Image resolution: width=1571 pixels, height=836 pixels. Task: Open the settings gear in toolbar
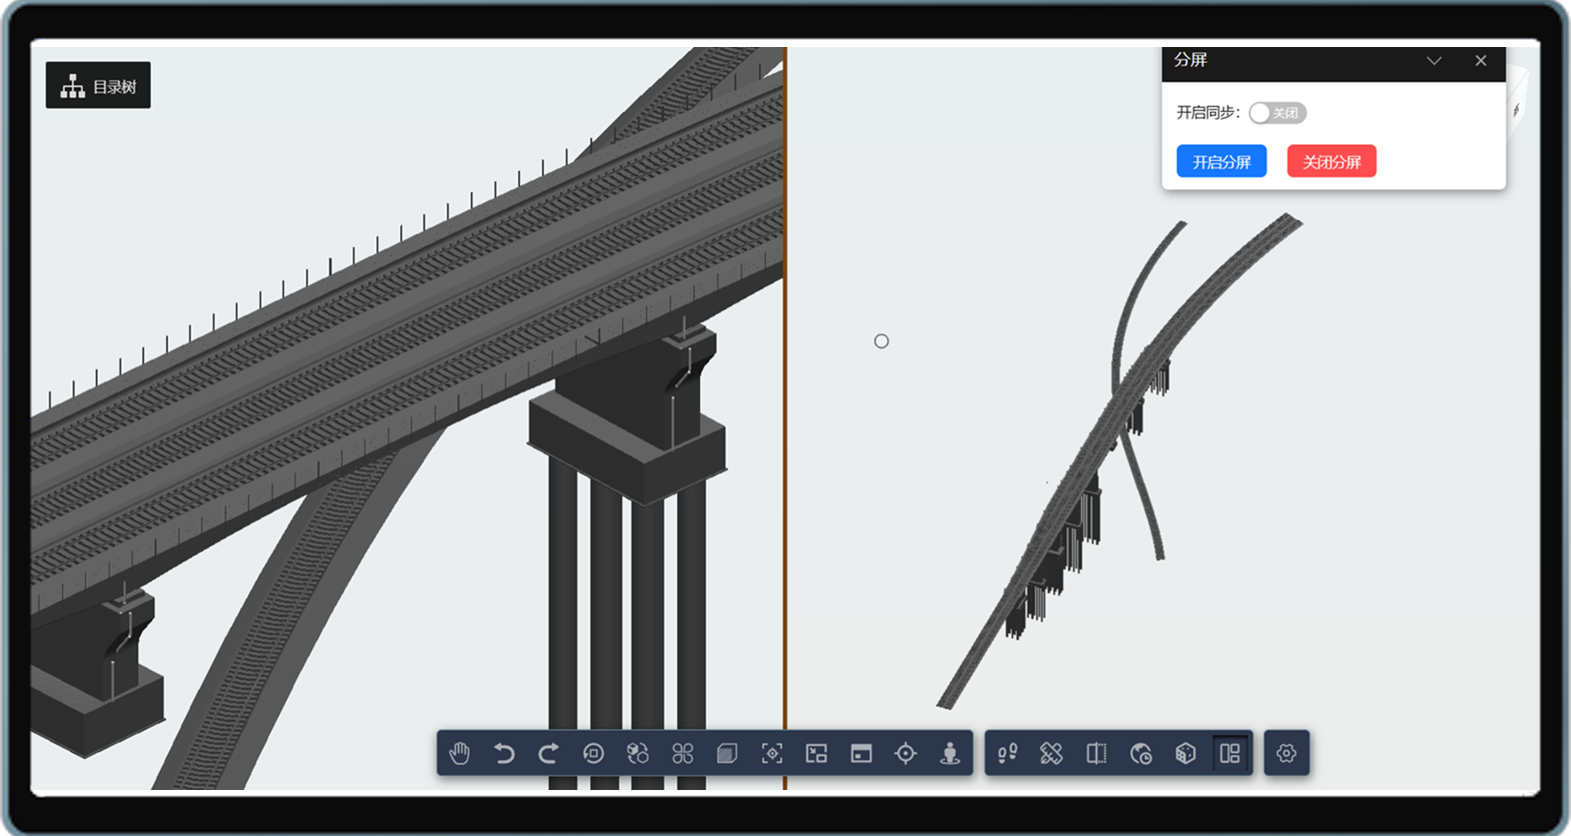pos(1287,753)
